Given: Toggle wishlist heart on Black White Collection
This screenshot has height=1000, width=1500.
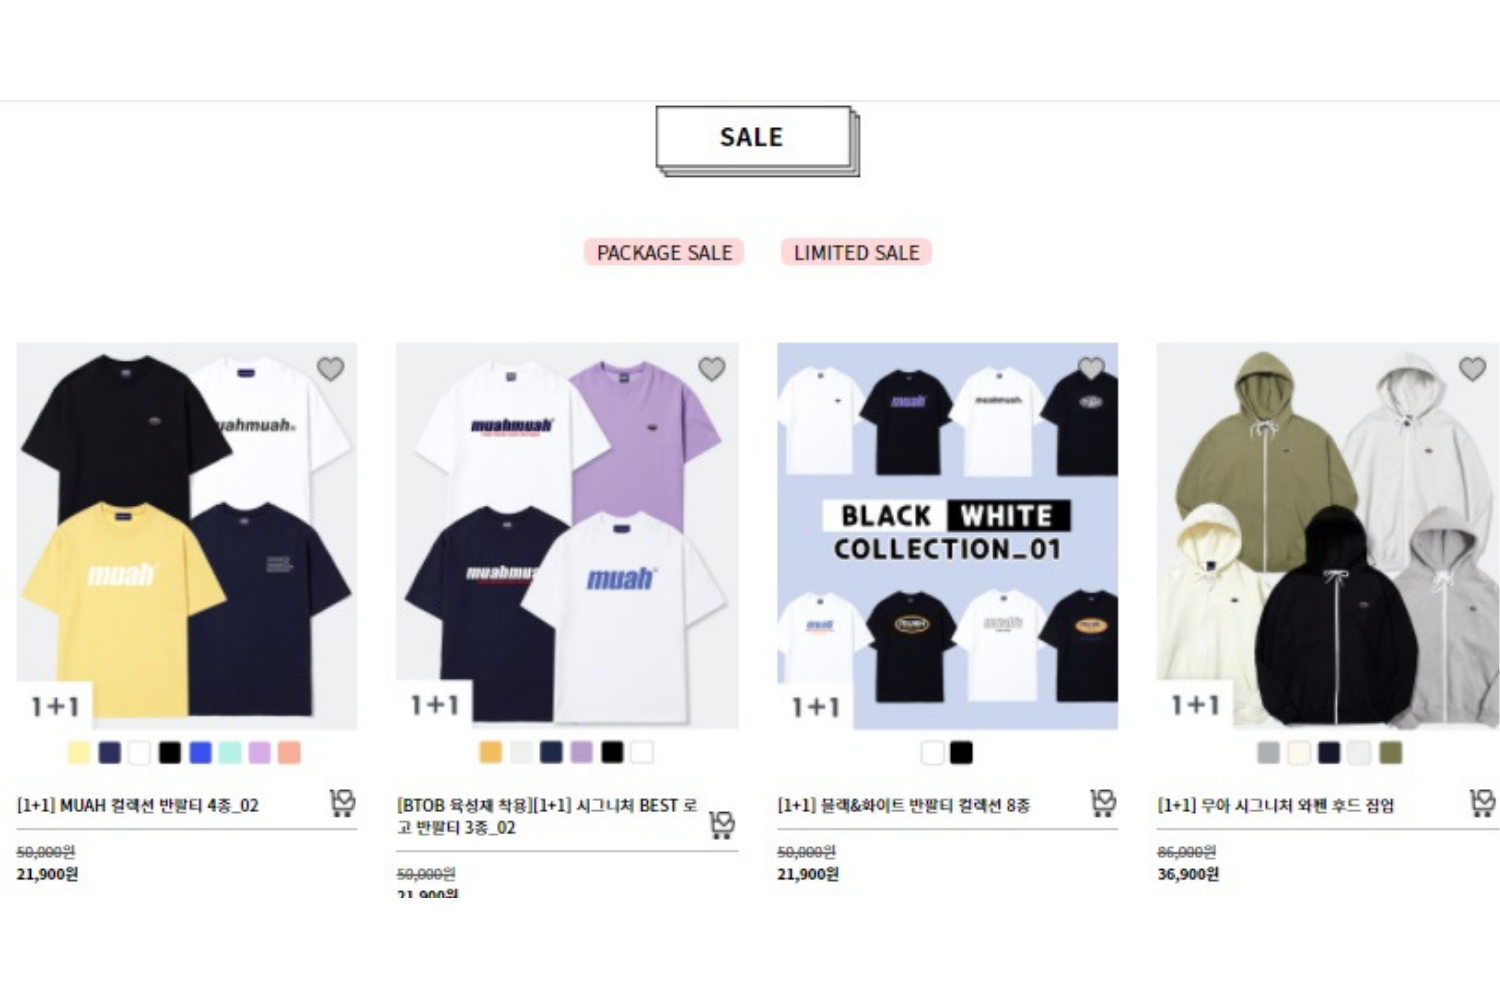Looking at the screenshot, I should 1091,369.
